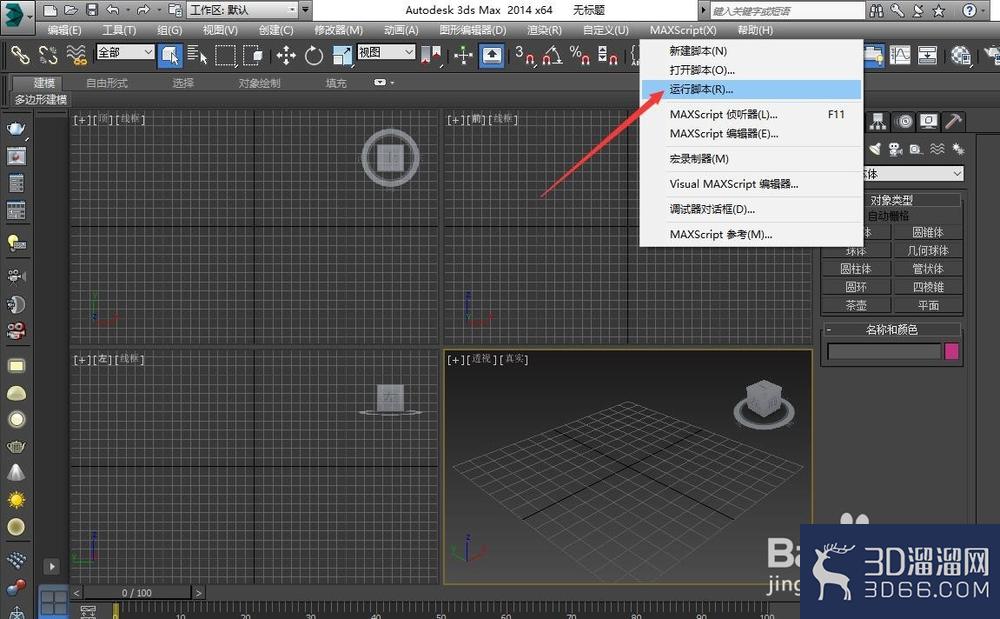
Task: Click the 茶壶 teapot button
Action: 855,305
